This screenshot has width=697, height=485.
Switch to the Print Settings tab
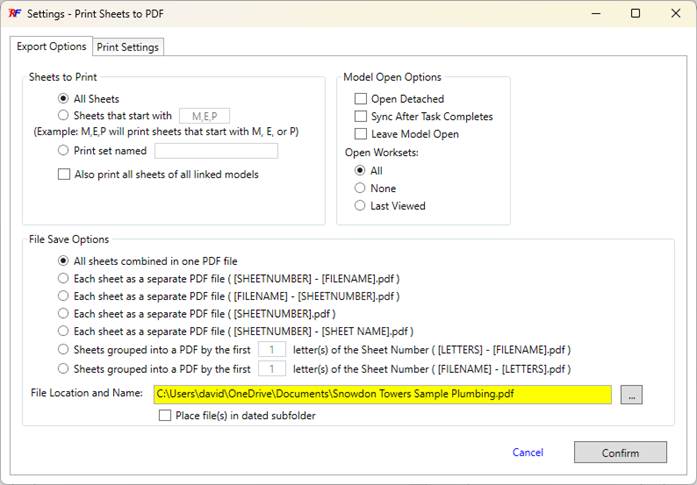127,47
